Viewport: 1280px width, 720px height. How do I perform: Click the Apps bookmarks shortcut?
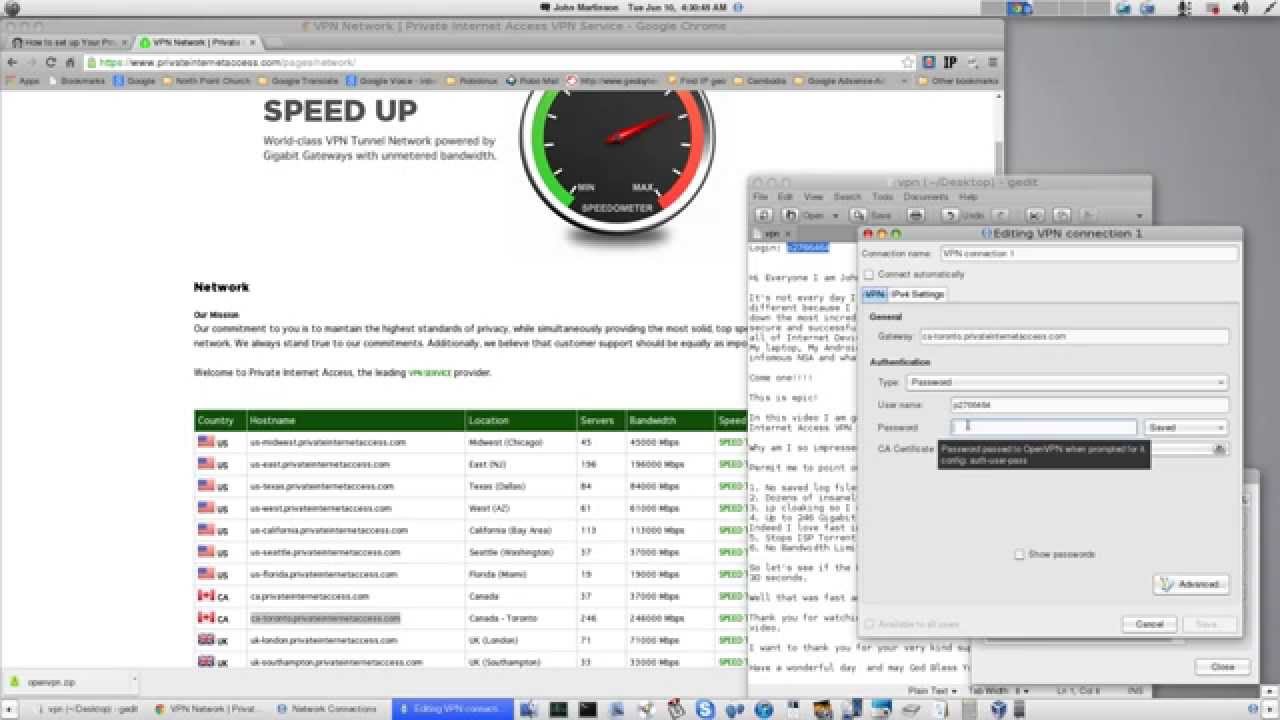click(x=23, y=81)
